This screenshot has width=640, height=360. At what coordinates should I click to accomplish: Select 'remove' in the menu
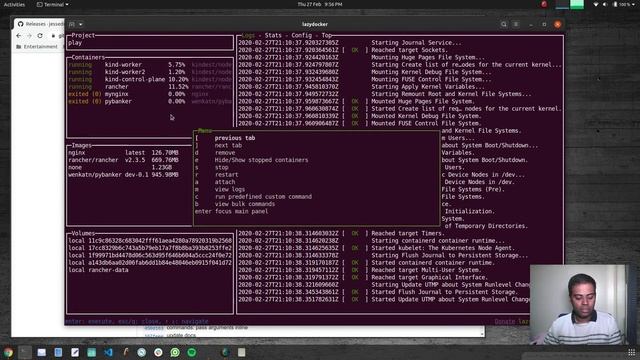pos(317,153)
